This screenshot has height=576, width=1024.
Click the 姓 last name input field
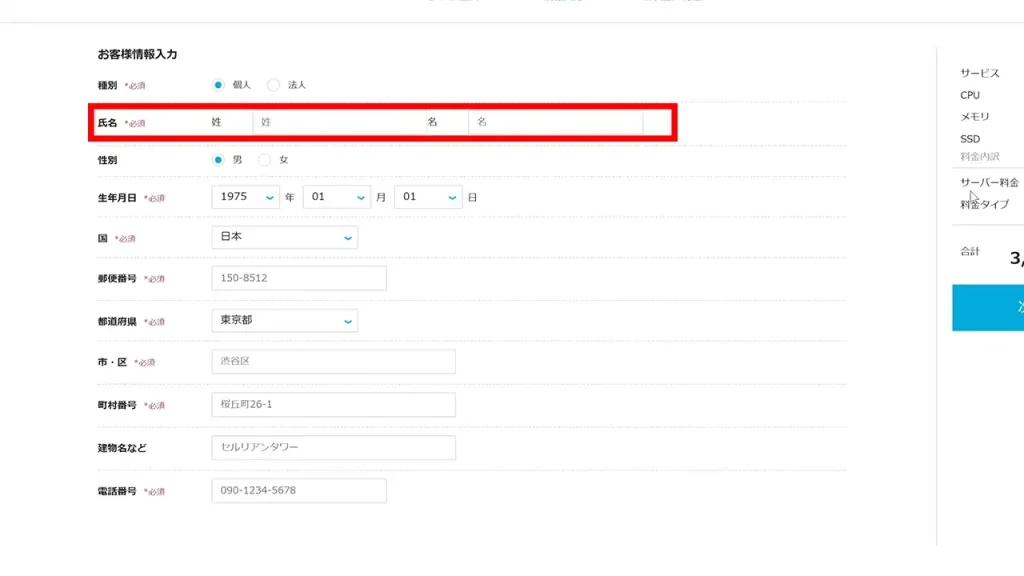pos(340,122)
